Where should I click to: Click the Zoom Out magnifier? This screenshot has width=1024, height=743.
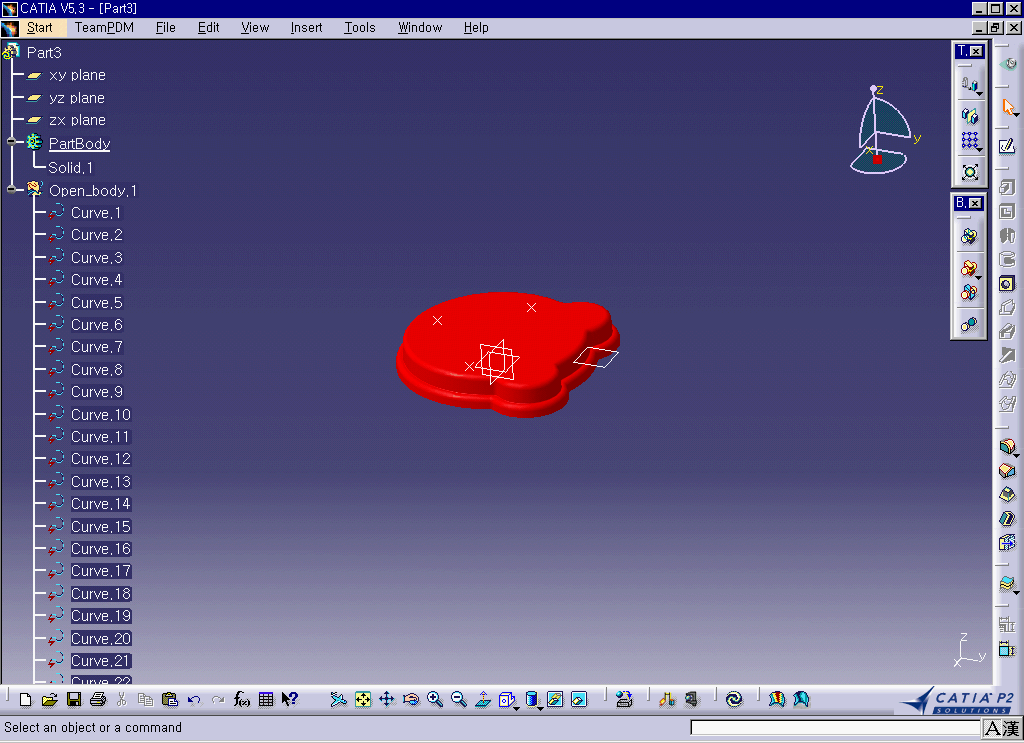459,700
